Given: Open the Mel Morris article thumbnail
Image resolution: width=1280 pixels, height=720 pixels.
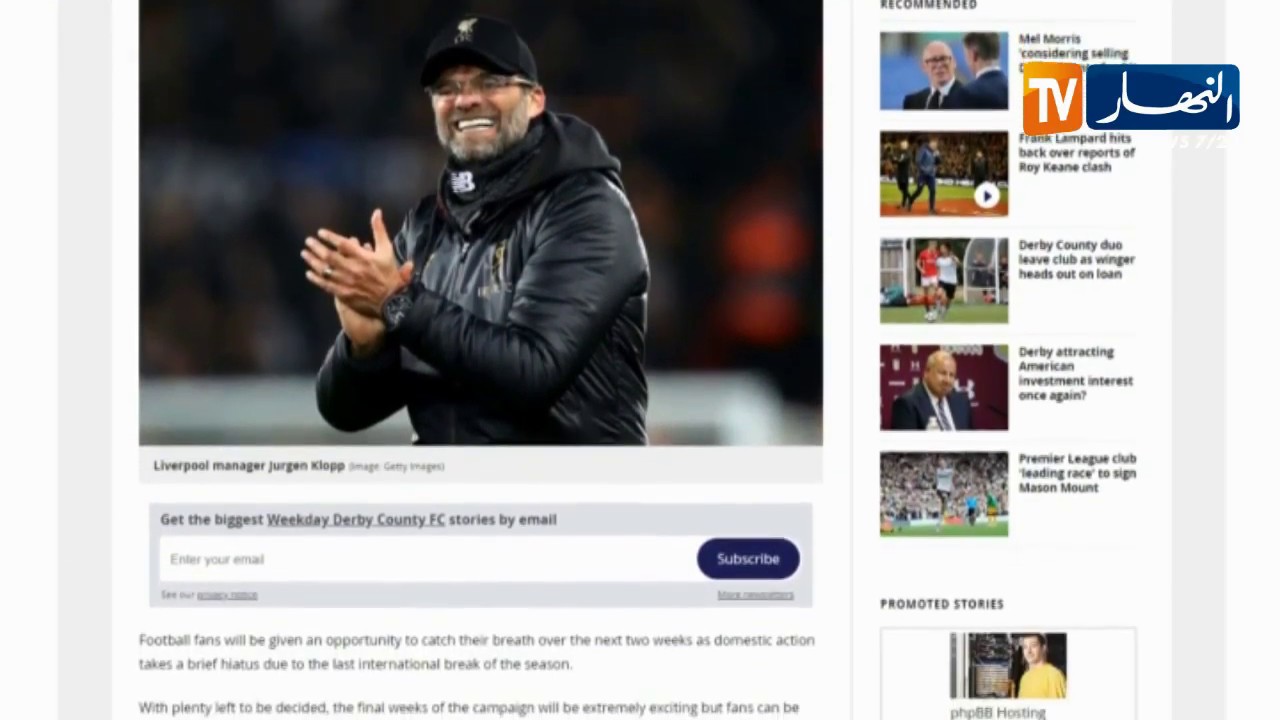Looking at the screenshot, I should click(x=944, y=71).
